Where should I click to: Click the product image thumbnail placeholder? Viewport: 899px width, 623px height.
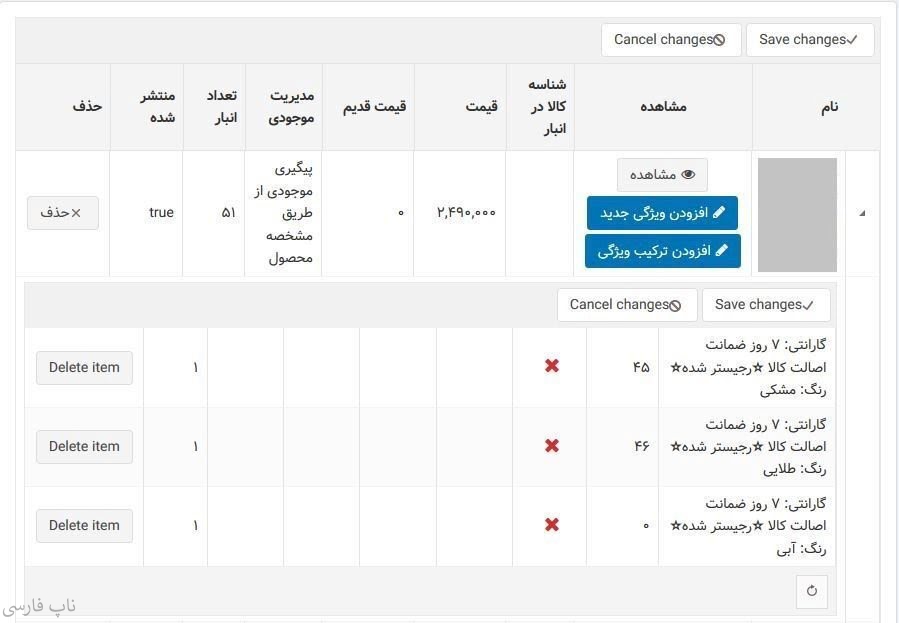(x=797, y=214)
